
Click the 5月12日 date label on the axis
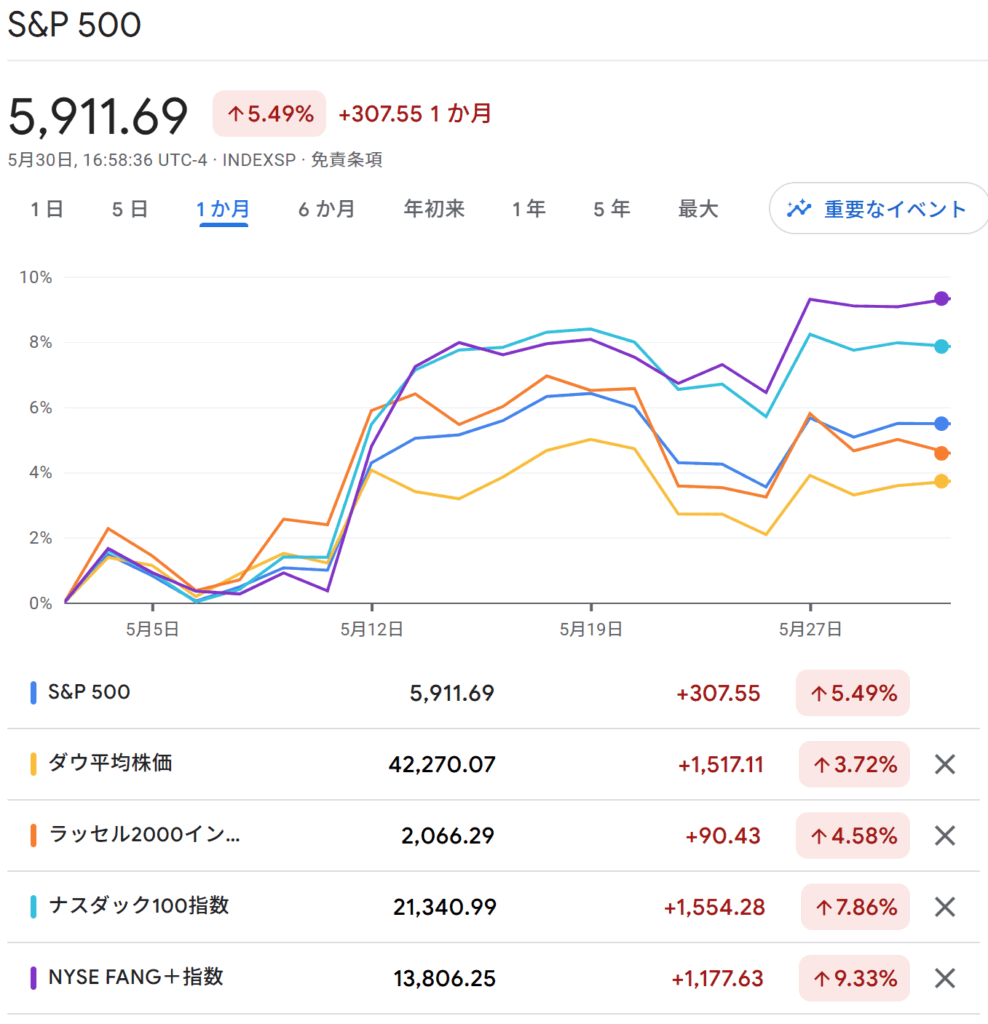coord(372,629)
